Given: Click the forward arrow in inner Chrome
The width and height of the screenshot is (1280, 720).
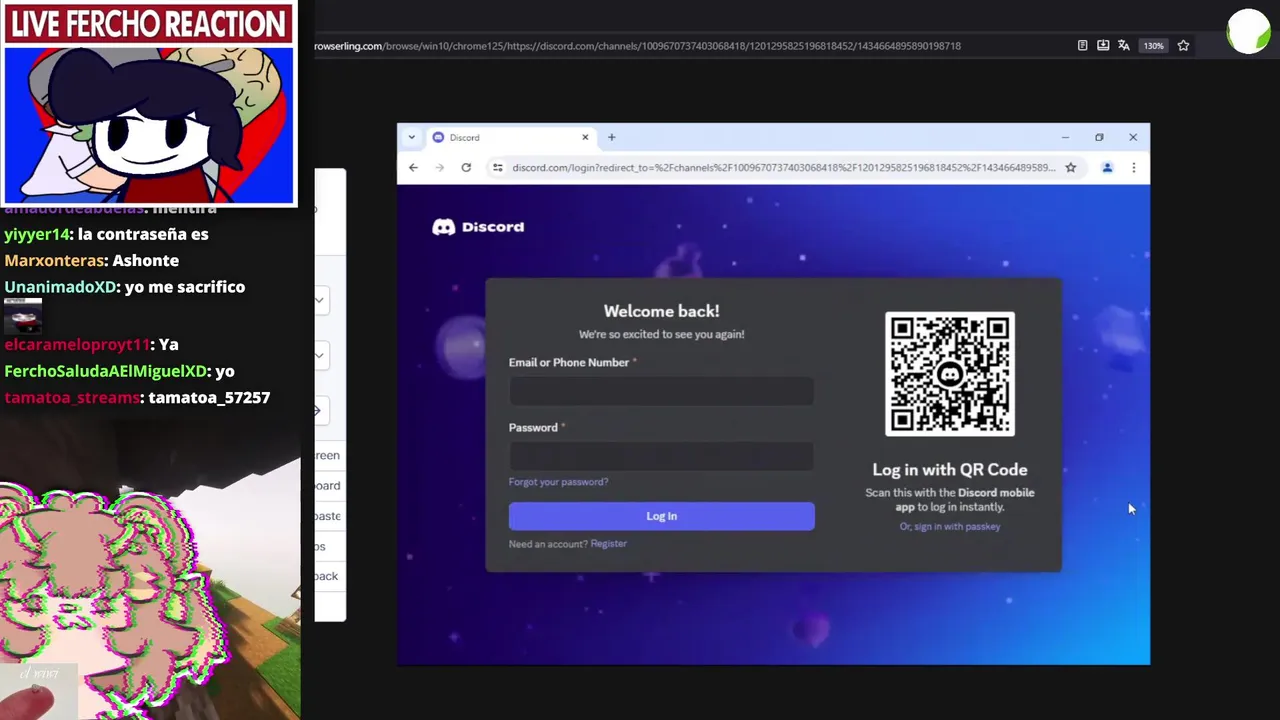Looking at the screenshot, I should click(x=439, y=167).
